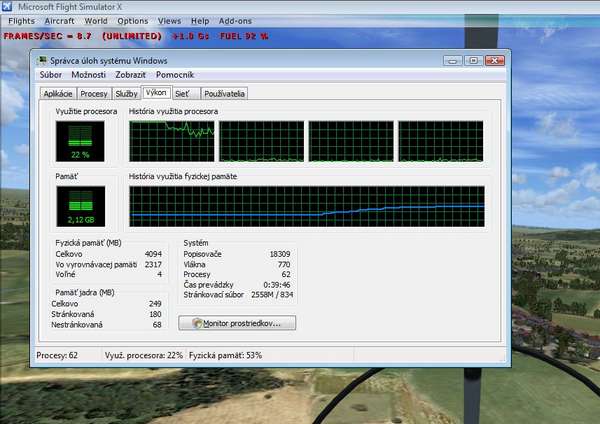Click the Celkovo value 4094
The height and width of the screenshot is (424, 600).
[x=153, y=254]
